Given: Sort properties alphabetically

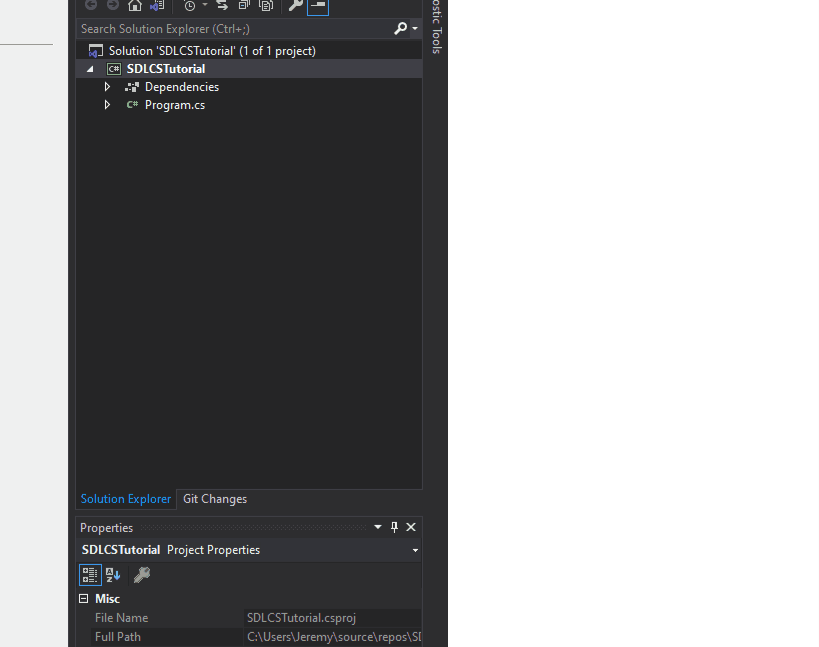Looking at the screenshot, I should tap(113, 575).
